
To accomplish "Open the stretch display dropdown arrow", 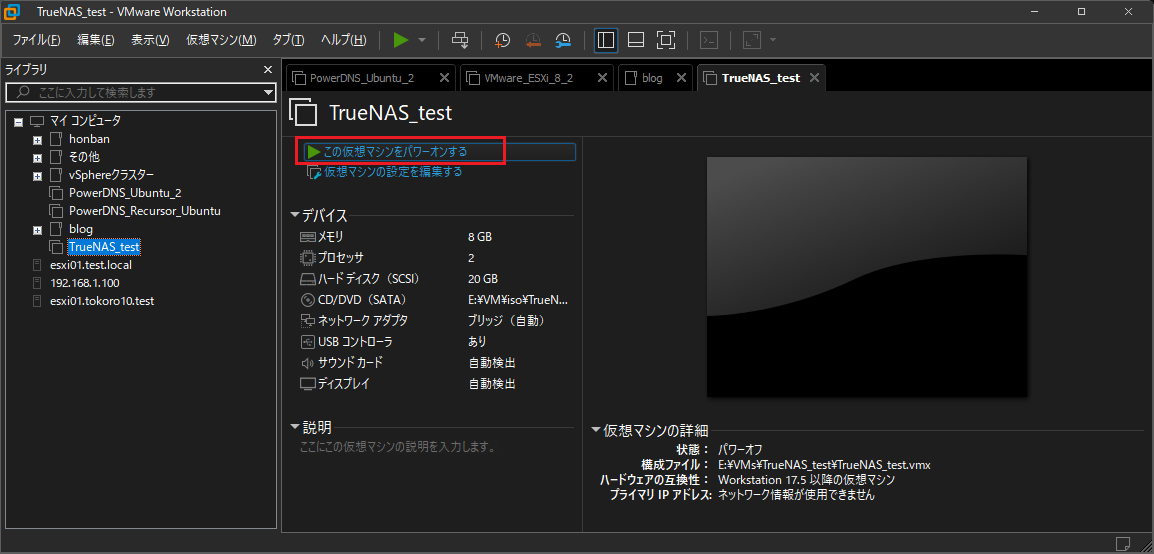I will point(773,40).
